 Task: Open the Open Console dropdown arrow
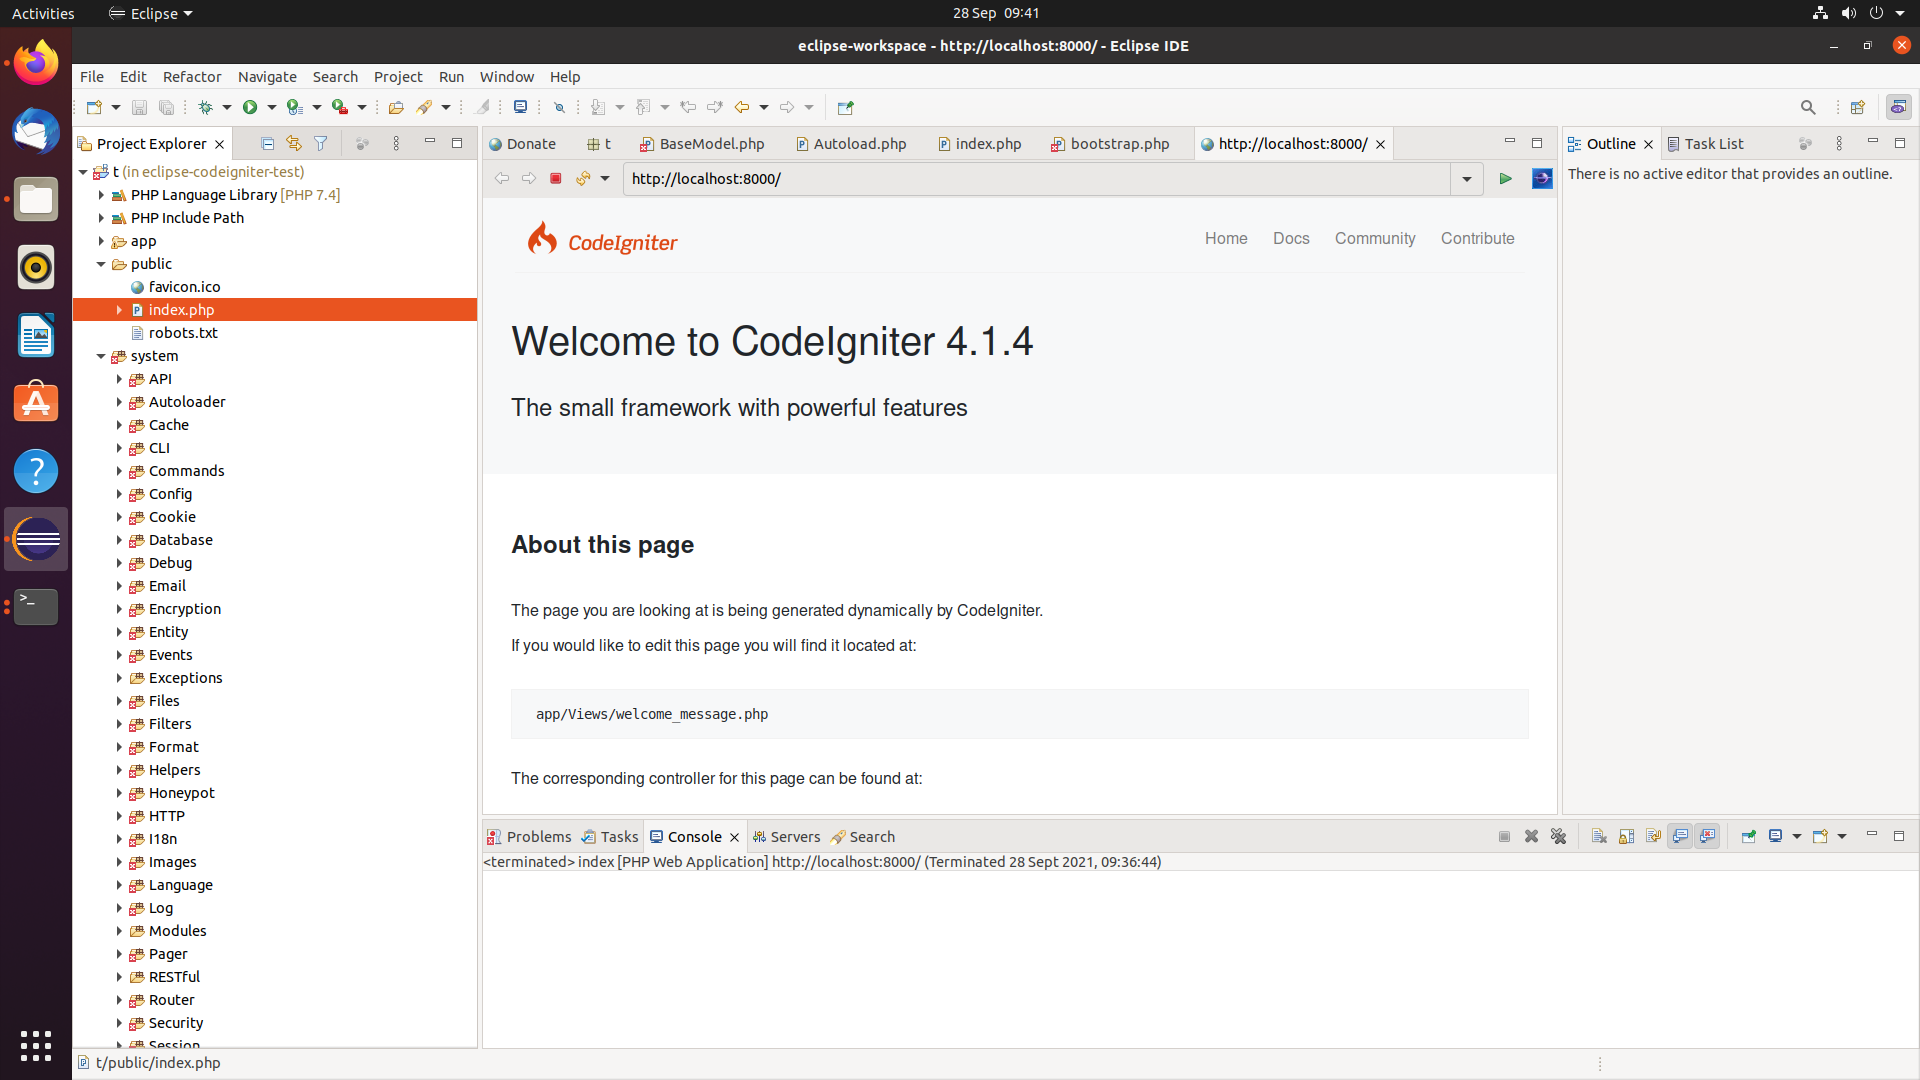[1842, 836]
